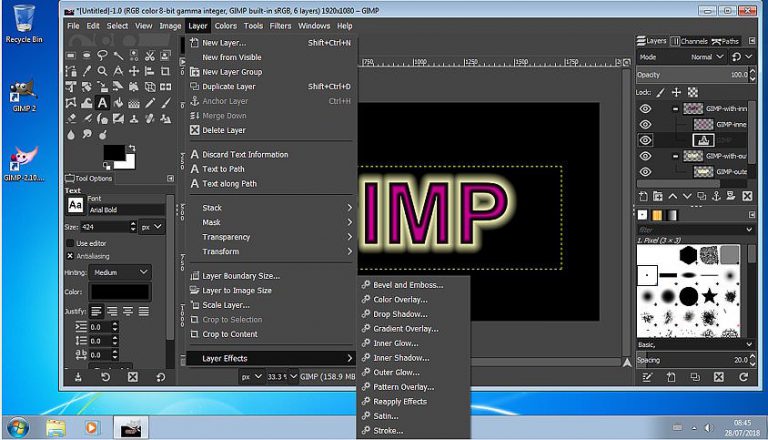Select the Heal bandage tool

pyautogui.click(x=149, y=118)
